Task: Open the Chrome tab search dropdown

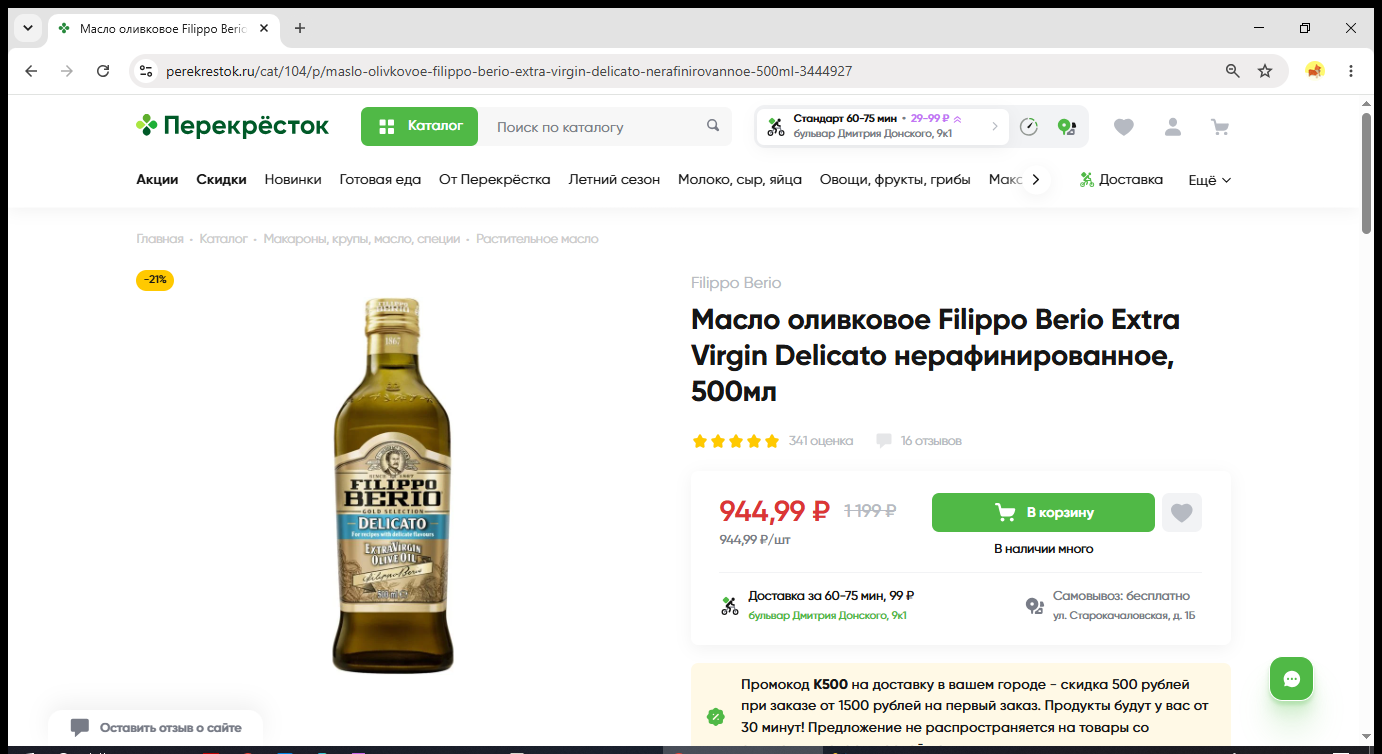Action: click(28, 28)
